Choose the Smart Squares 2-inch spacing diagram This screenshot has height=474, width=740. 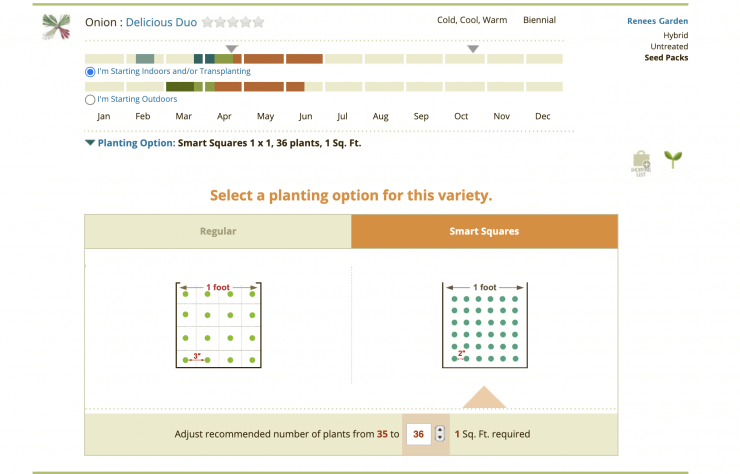[x=485, y=325]
